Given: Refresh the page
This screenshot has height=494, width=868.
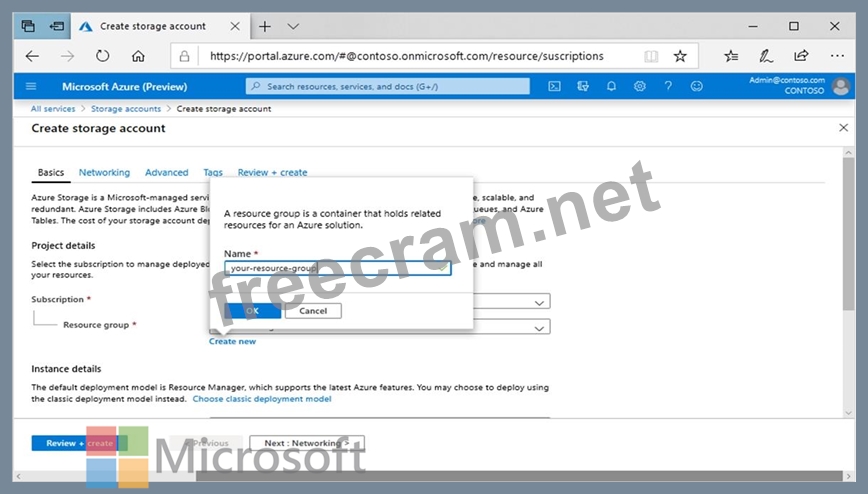Looking at the screenshot, I should coord(102,56).
